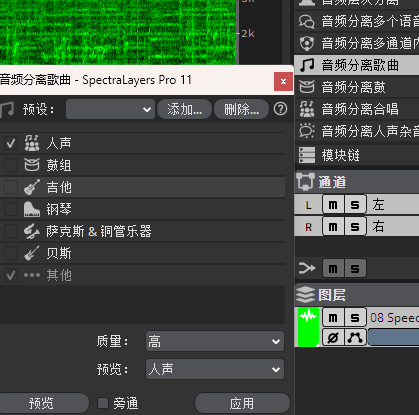Mute the channel mix row
This screenshot has height=415, width=419.
point(333,268)
